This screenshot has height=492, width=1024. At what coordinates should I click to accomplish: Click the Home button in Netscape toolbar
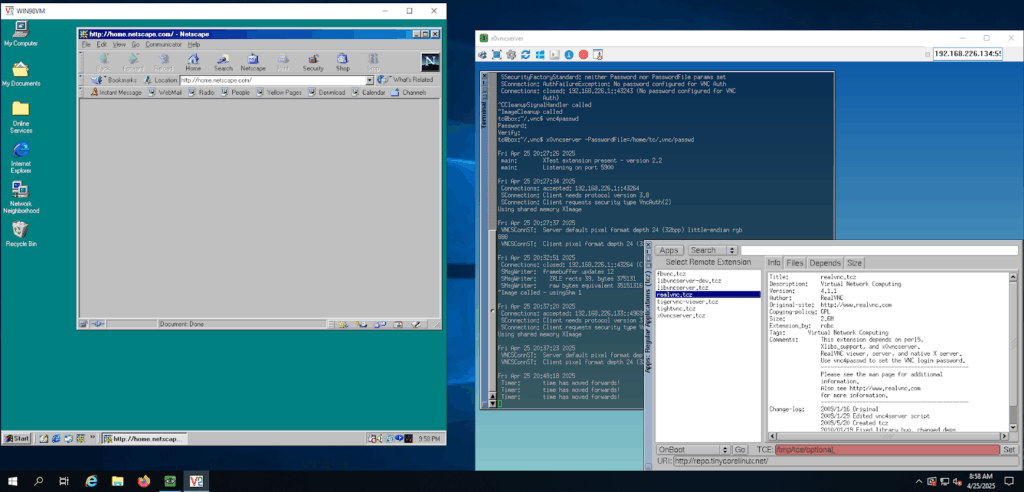(x=192, y=63)
